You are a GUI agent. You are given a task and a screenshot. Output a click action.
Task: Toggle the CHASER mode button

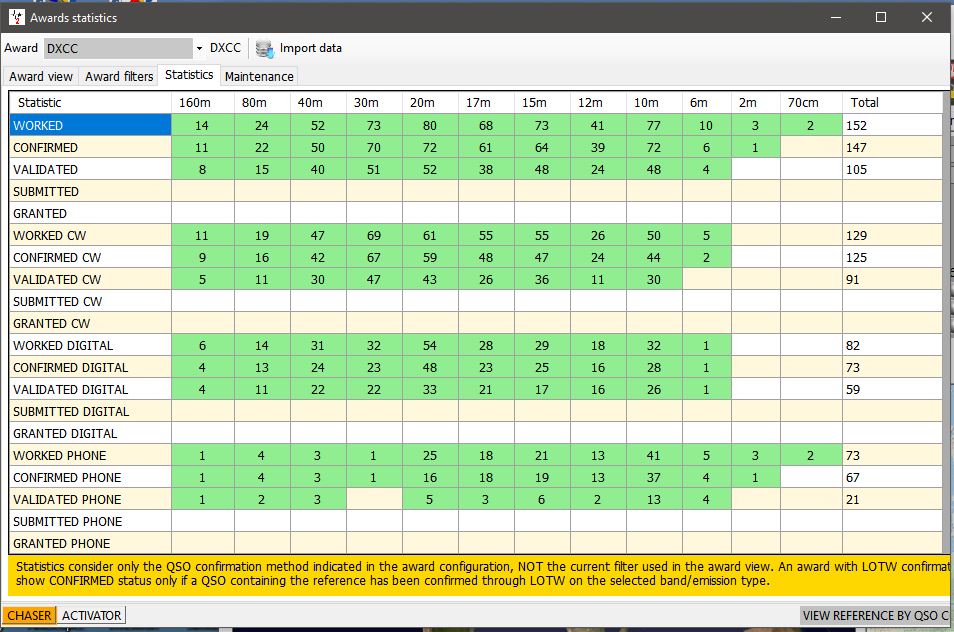[x=29, y=616]
